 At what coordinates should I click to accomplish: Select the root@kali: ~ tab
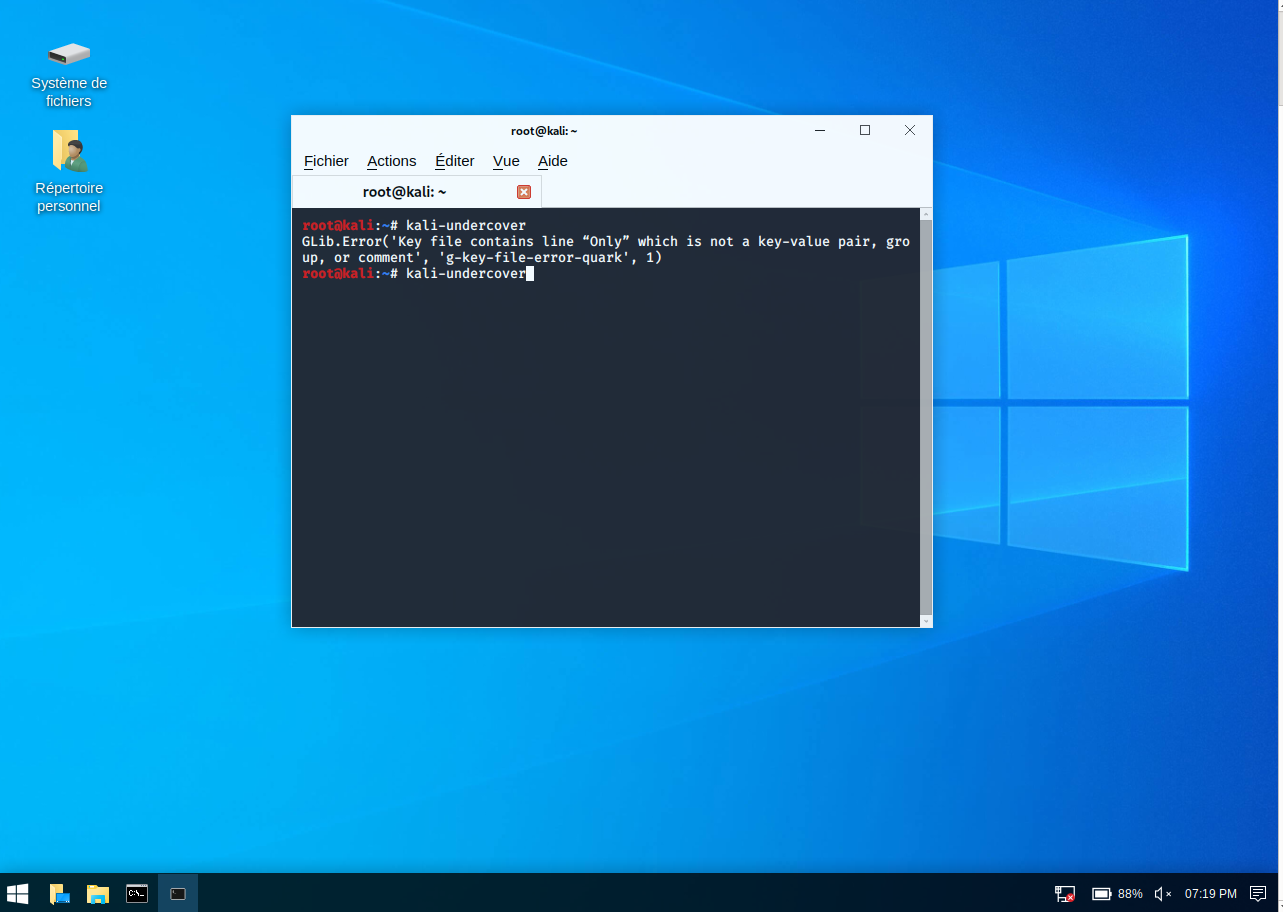click(x=405, y=192)
